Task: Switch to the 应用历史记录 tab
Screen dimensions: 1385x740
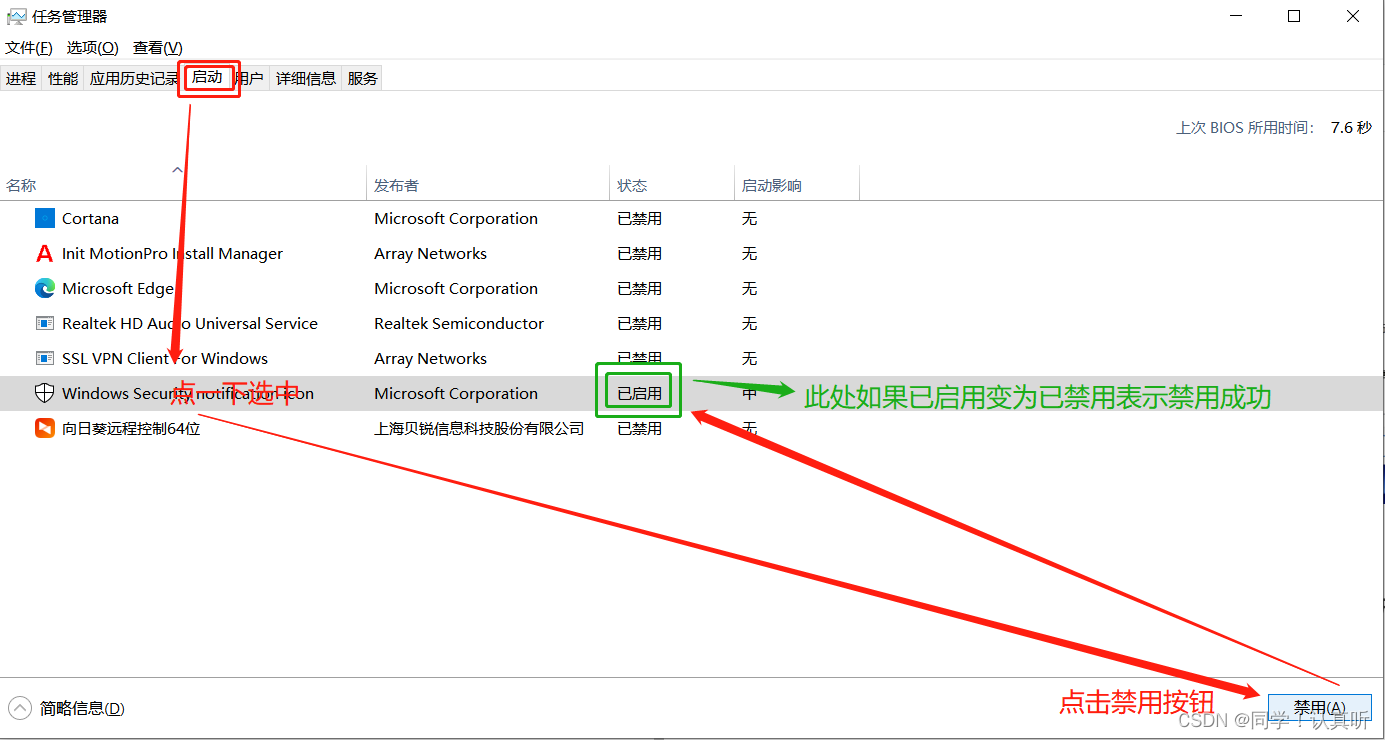Action: click(133, 78)
